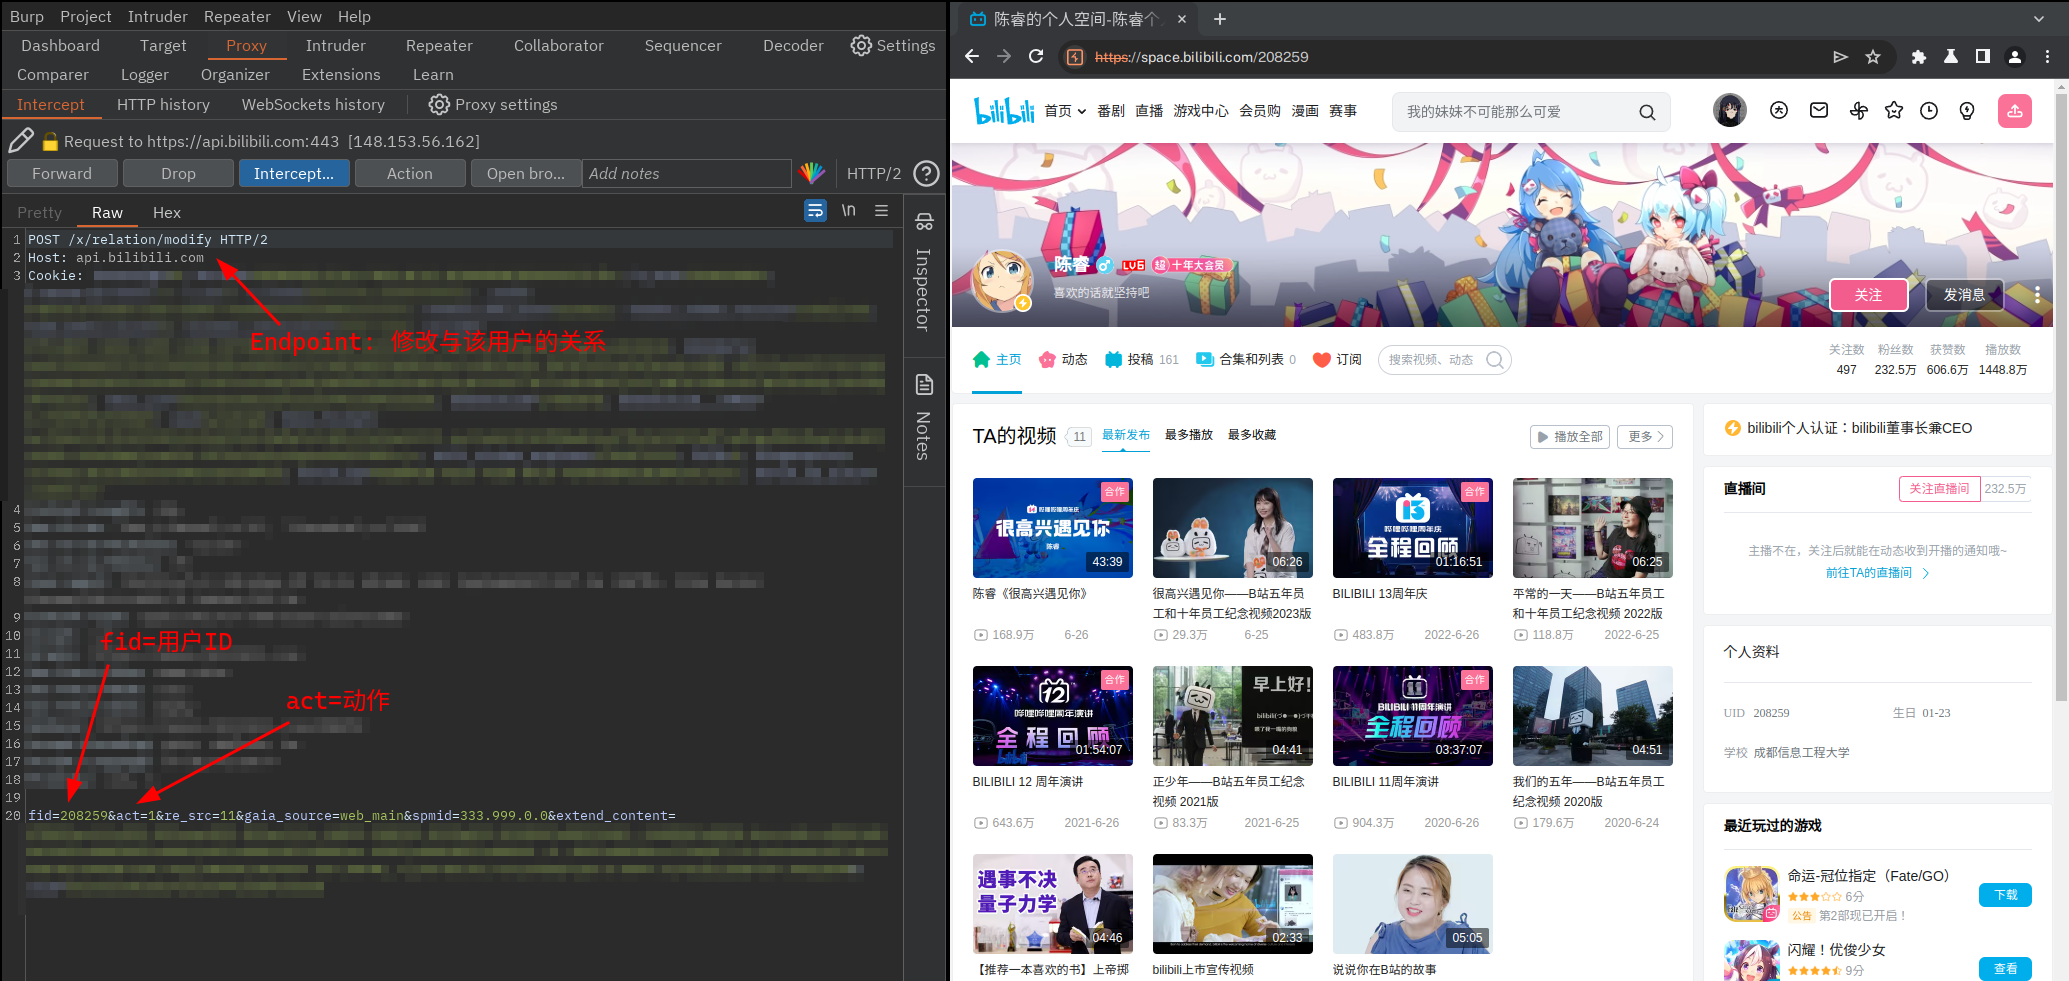Open the bilibili messages envelope icon

(1819, 111)
